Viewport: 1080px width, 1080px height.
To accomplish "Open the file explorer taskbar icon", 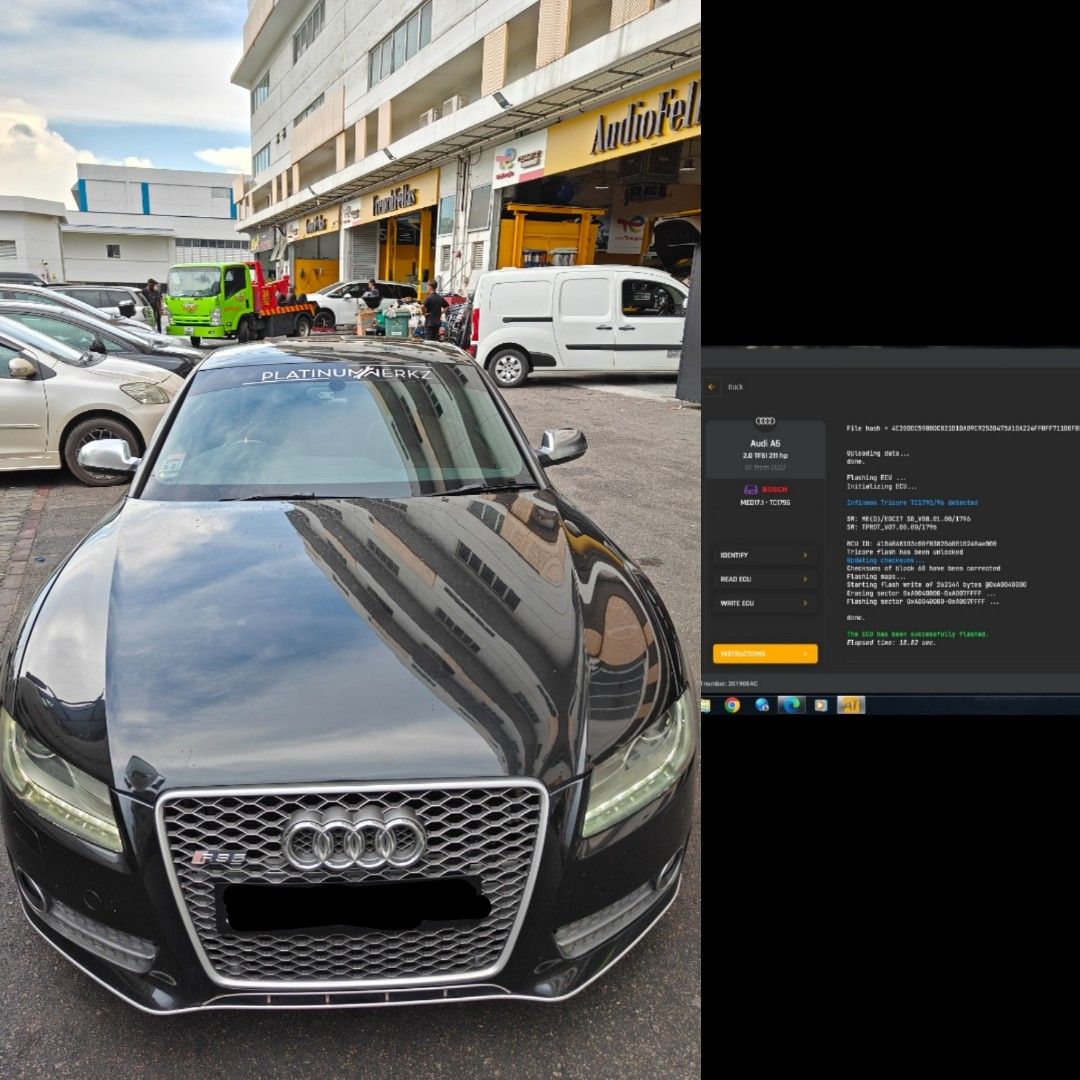I will (x=705, y=705).
